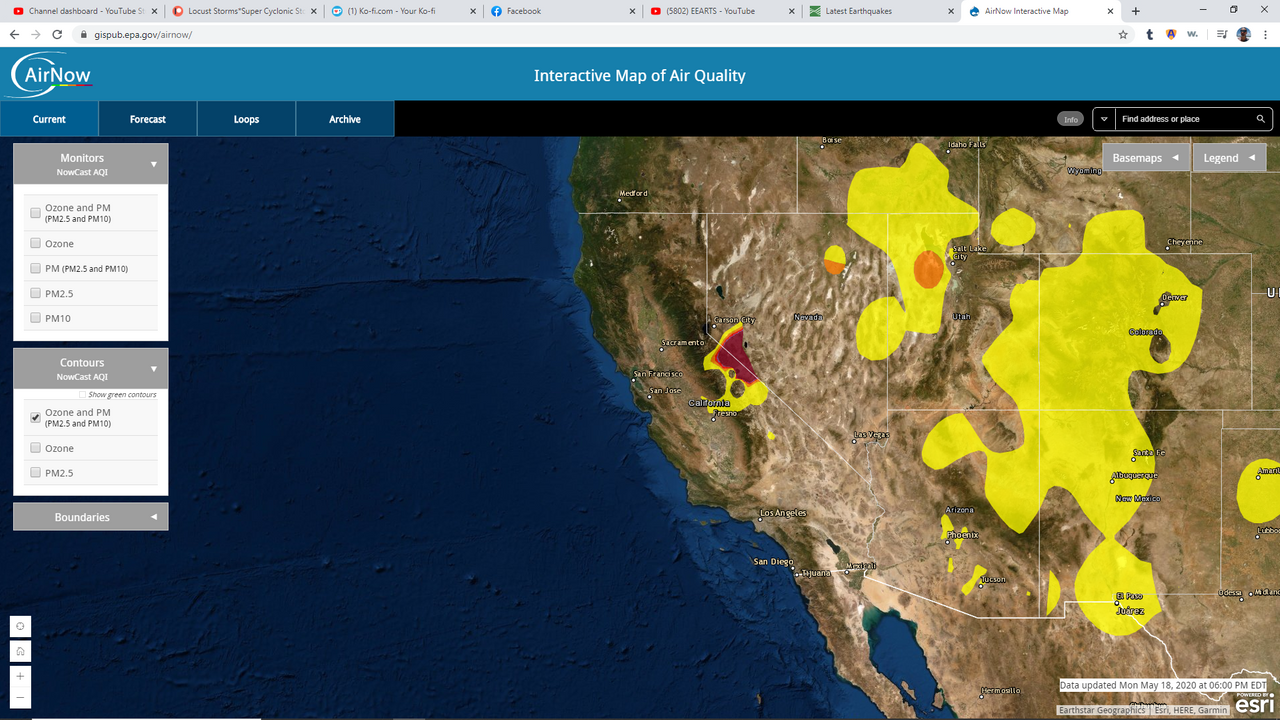Click the Info button
The width and height of the screenshot is (1280, 720).
coord(1071,119)
